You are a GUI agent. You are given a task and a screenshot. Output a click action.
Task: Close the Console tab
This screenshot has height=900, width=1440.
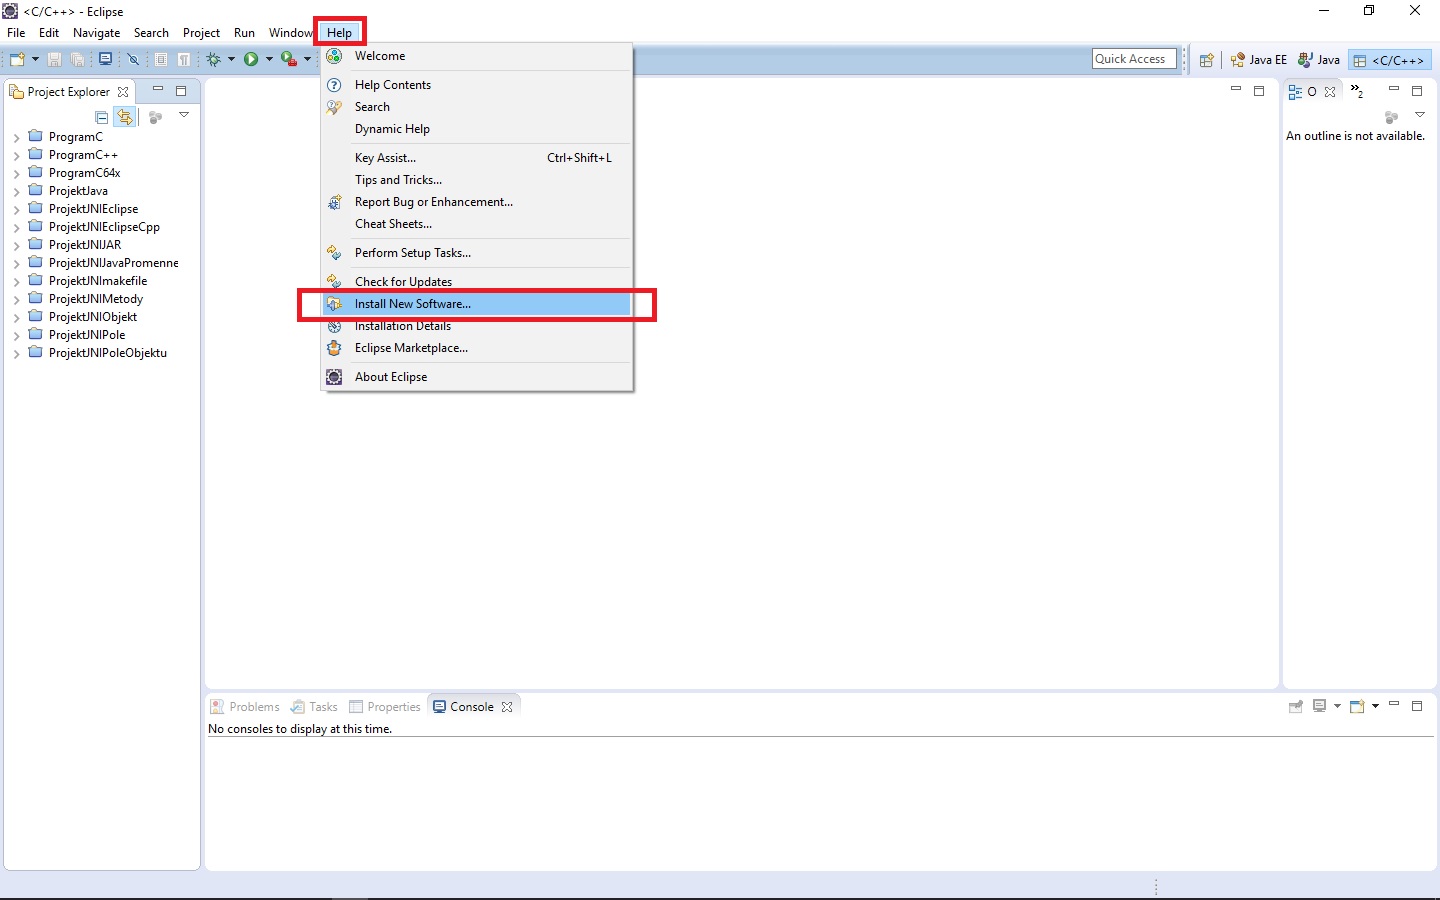coord(507,707)
